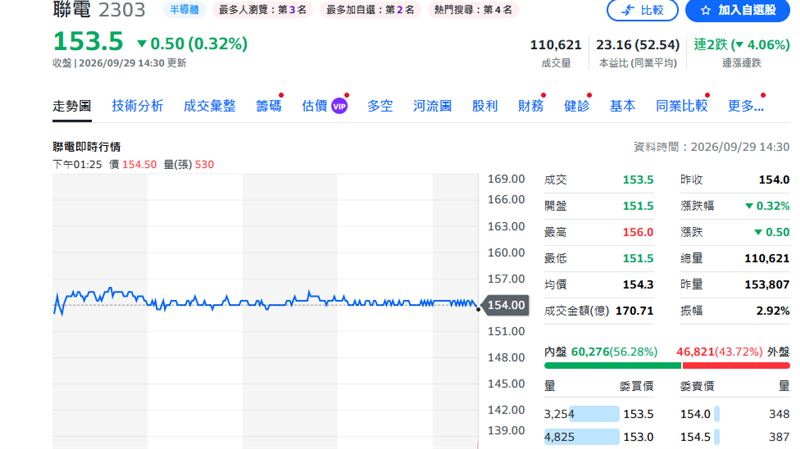Click the 比較 compare button
Screen dimensions: 800x449
click(642, 10)
